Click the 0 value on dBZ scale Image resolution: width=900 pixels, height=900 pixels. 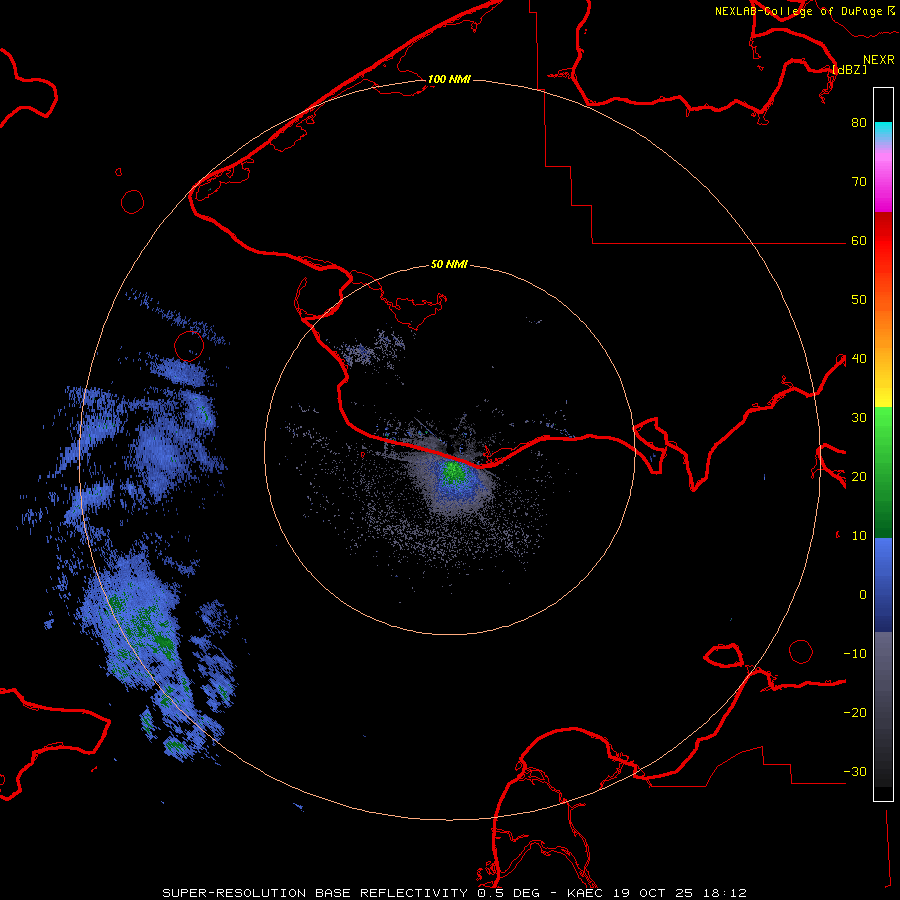(x=863, y=595)
